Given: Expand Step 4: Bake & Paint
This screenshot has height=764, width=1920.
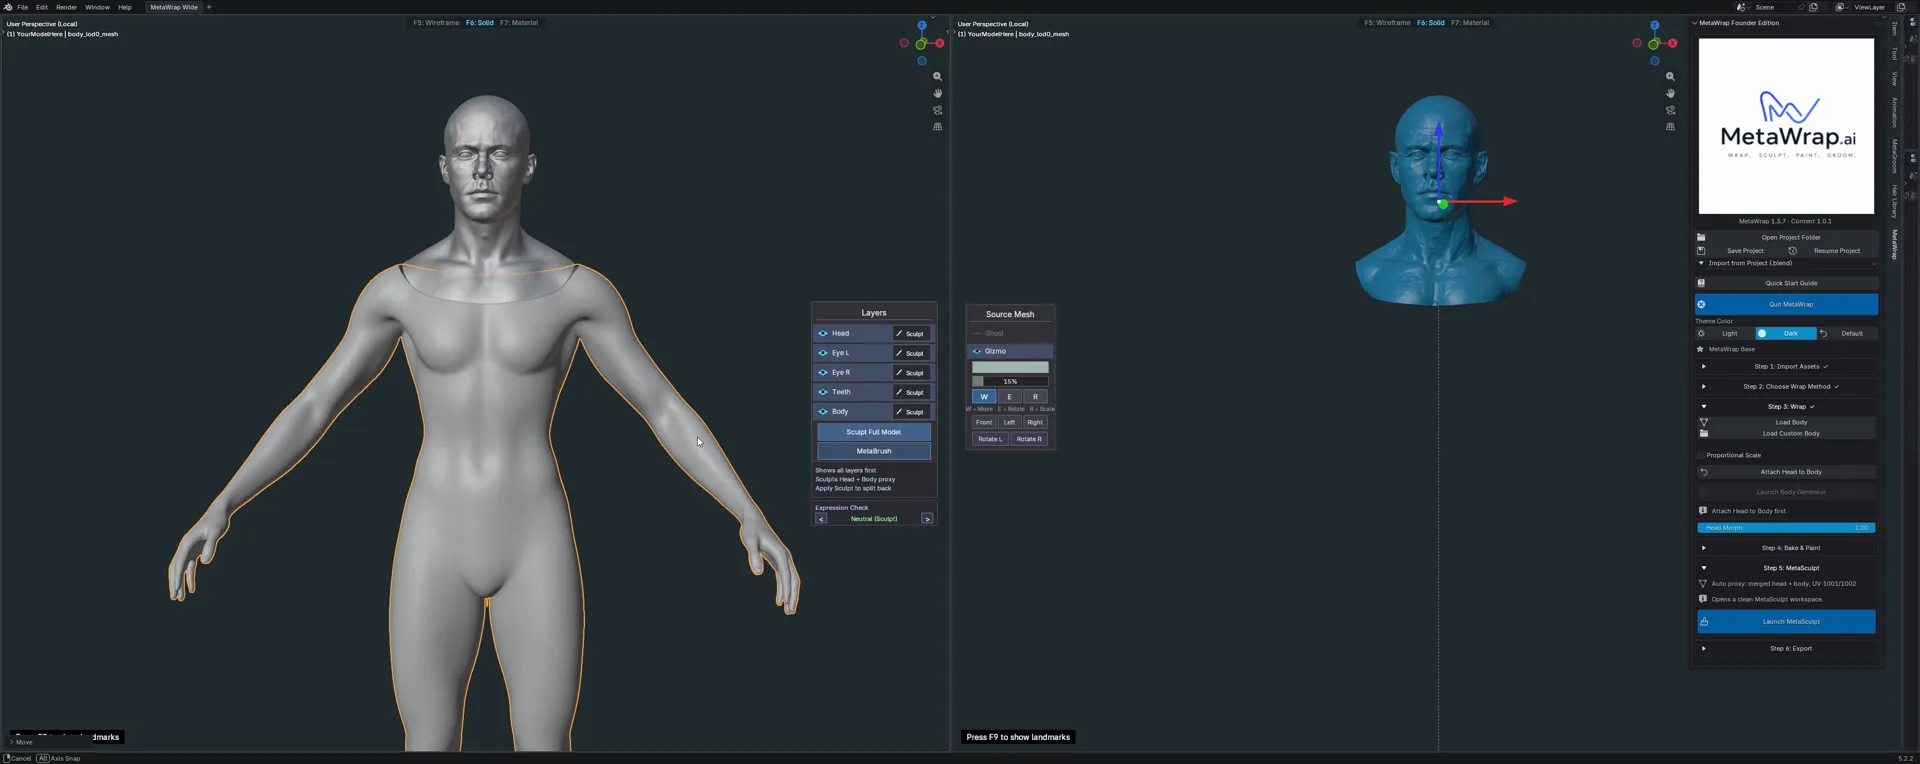Looking at the screenshot, I should (x=1787, y=548).
